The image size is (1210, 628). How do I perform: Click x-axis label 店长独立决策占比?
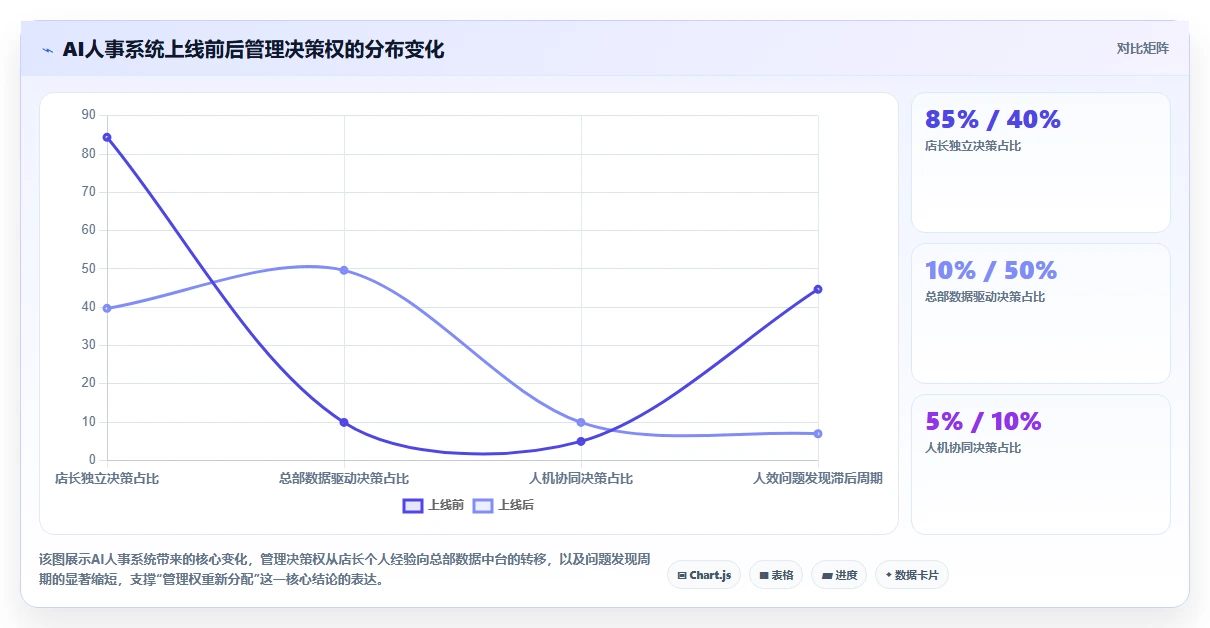pyautogui.click(x=107, y=479)
